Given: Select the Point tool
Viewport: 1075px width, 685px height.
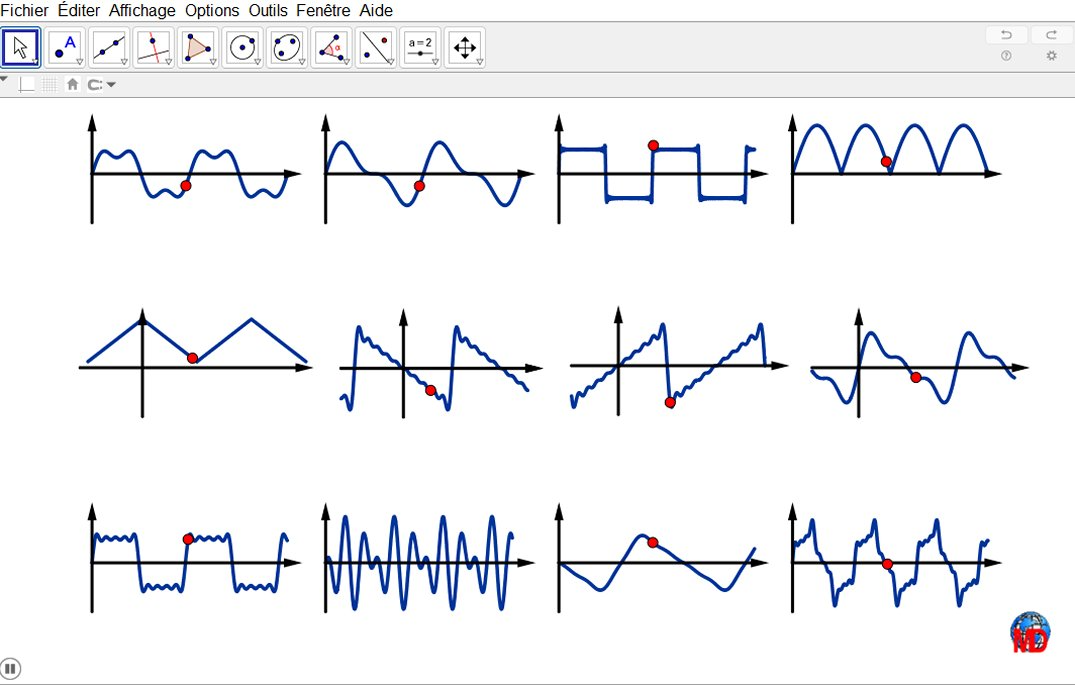Looking at the screenshot, I should pos(65,46).
